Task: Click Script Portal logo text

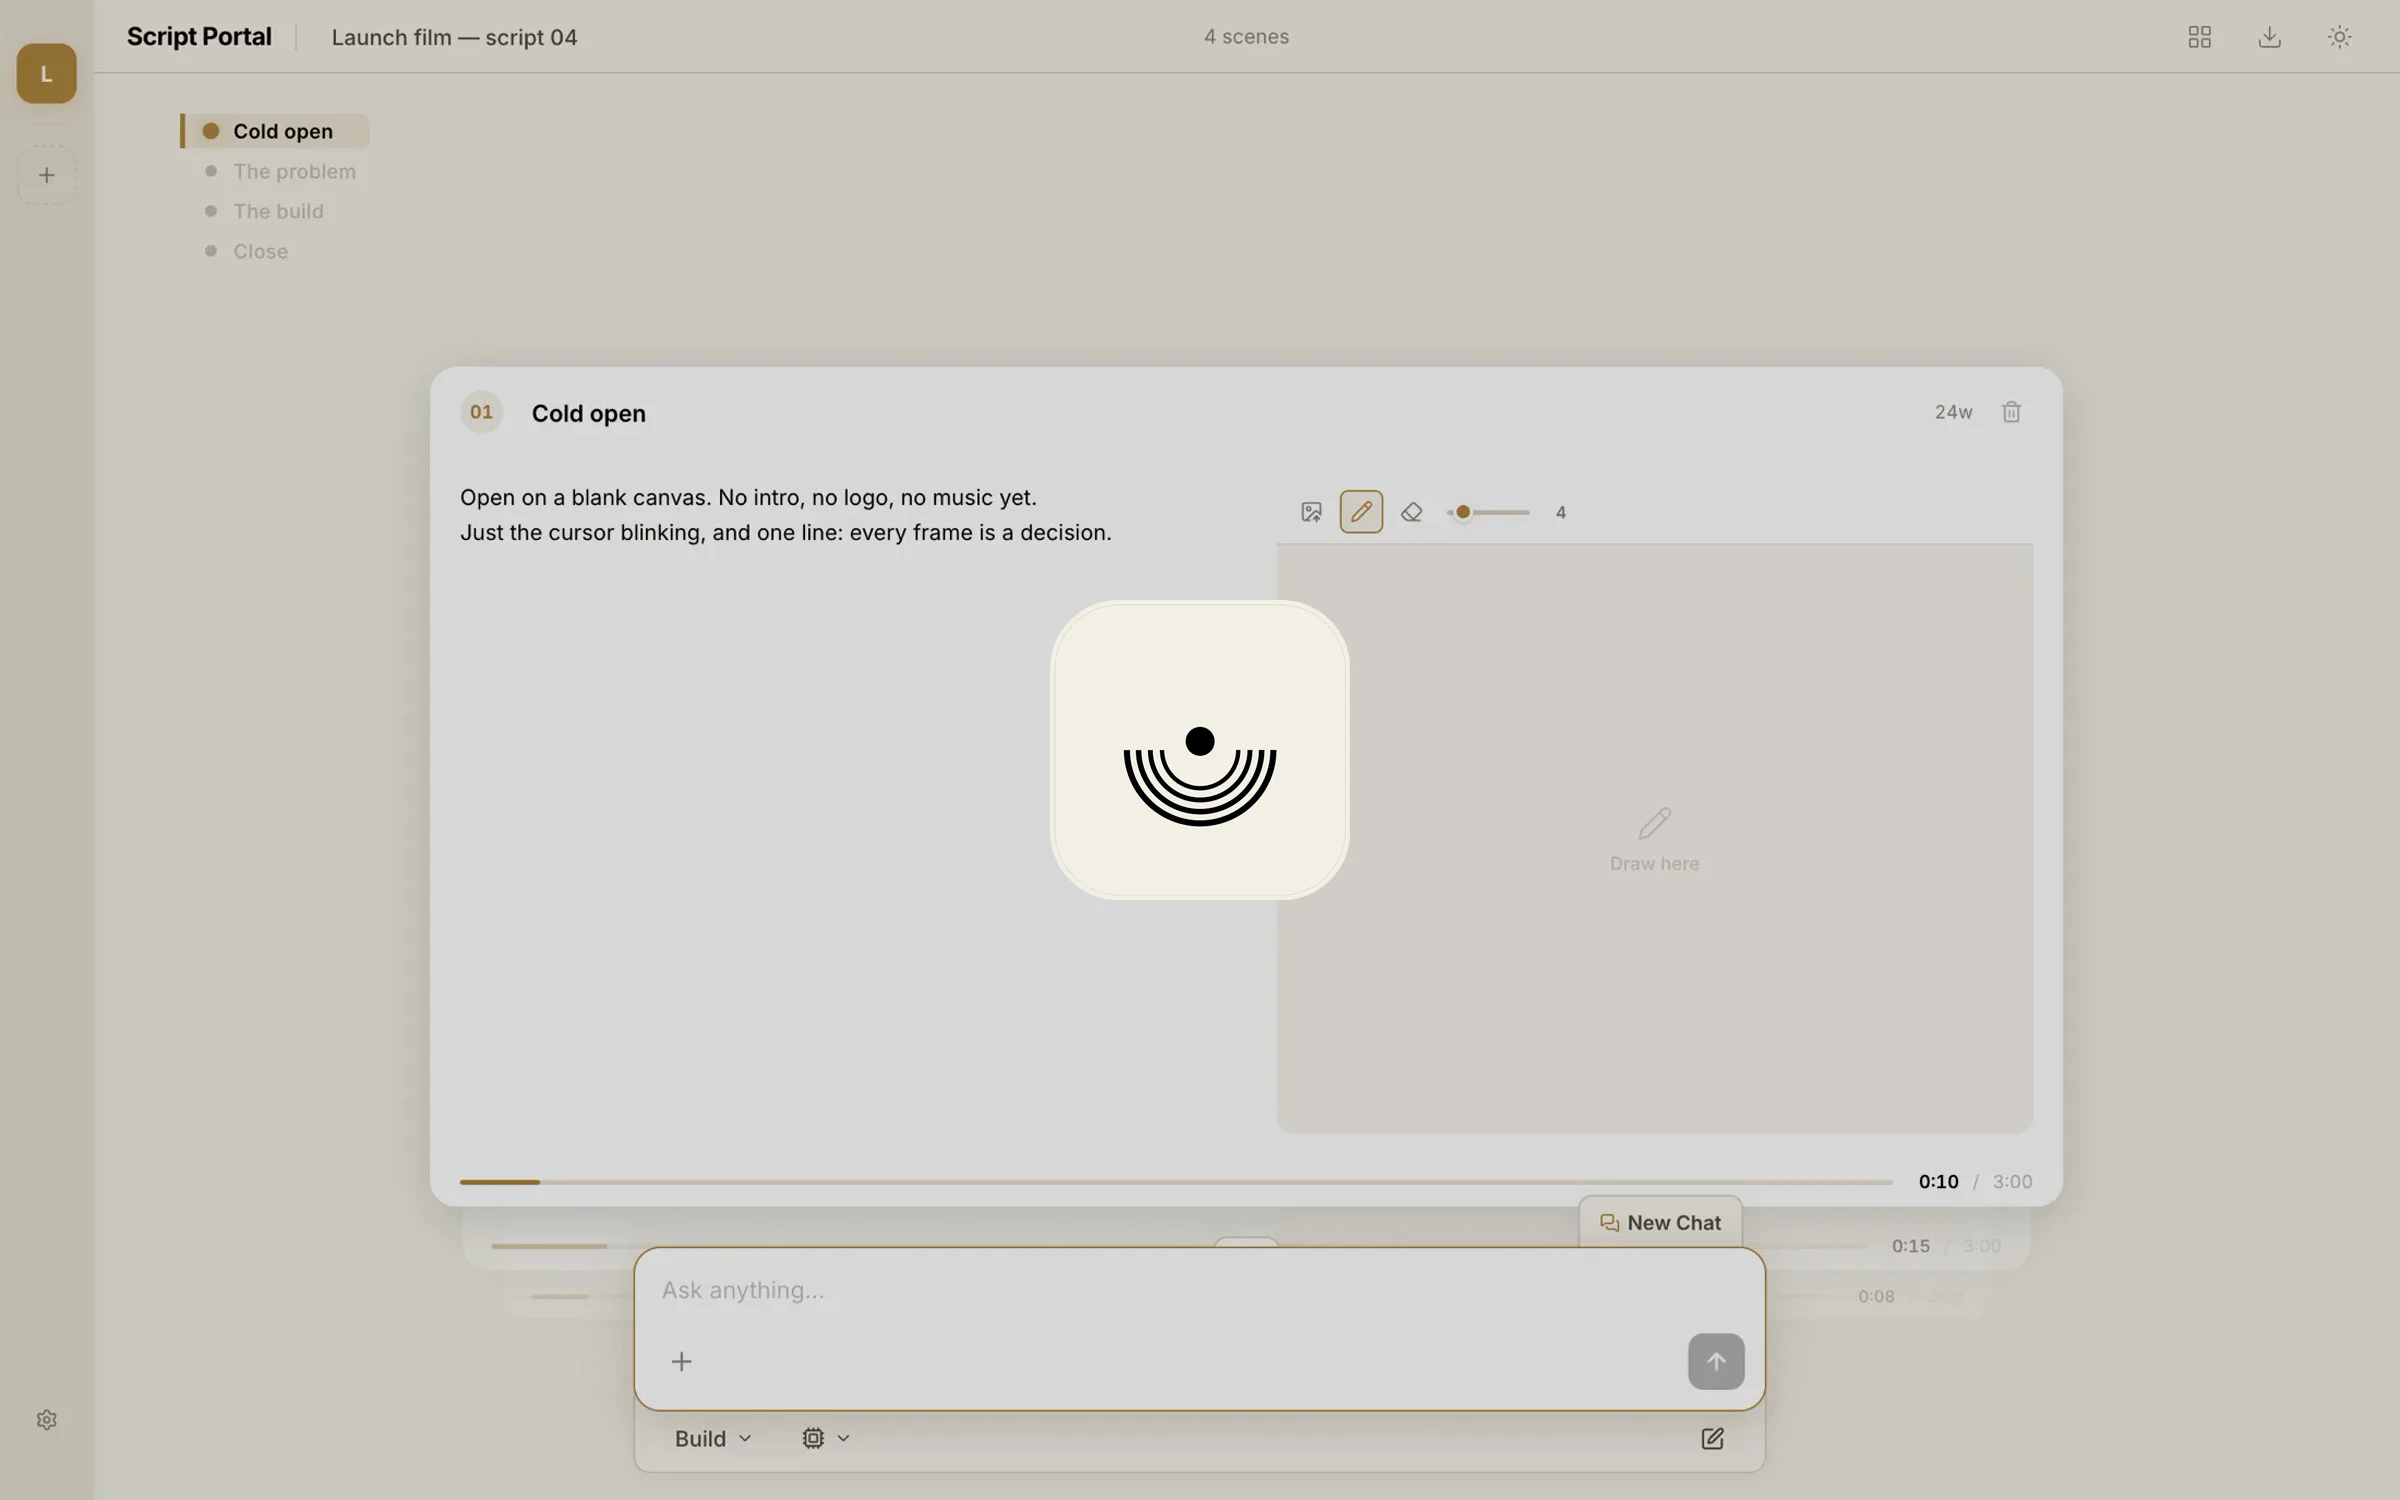Action: coord(199,36)
